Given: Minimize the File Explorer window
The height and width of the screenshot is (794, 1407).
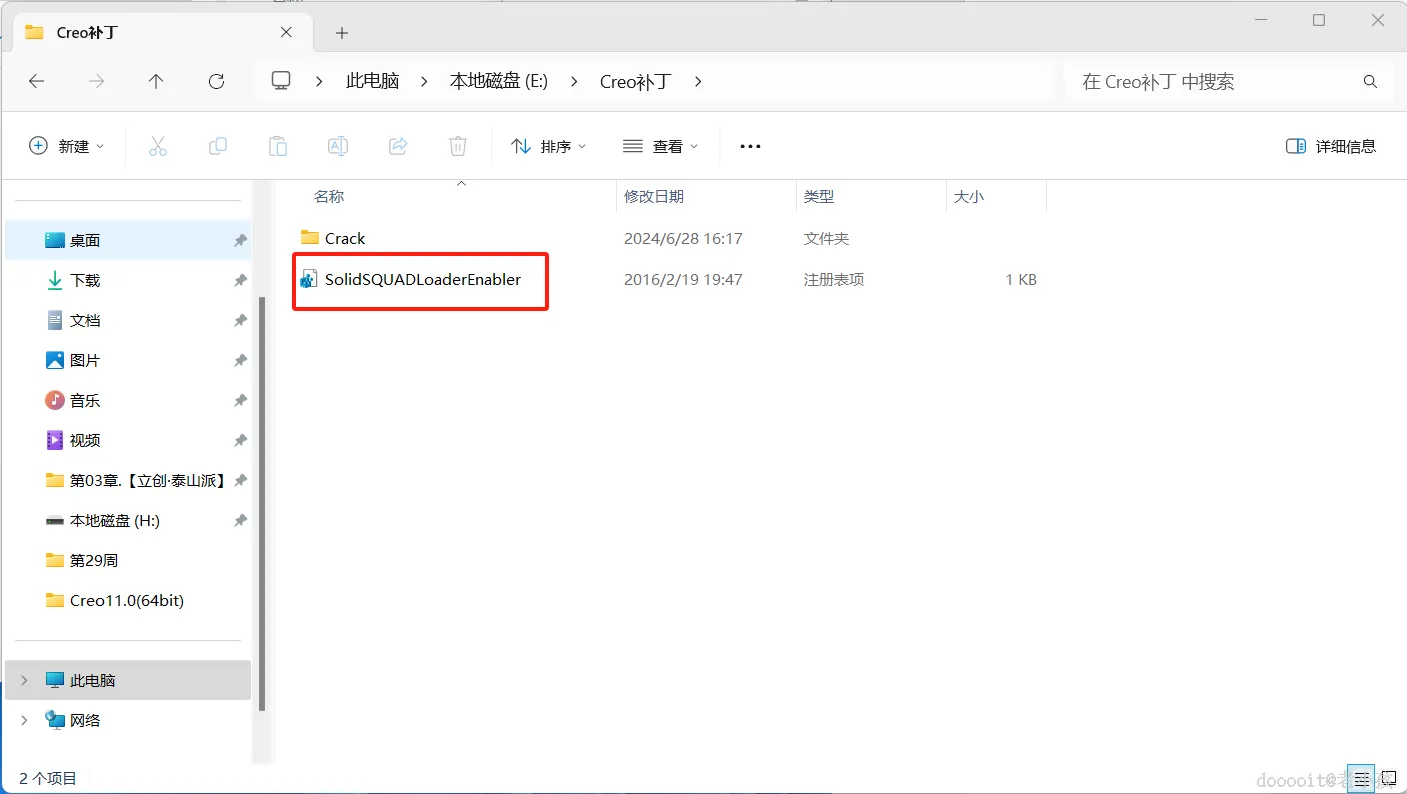Looking at the screenshot, I should pyautogui.click(x=1262, y=20).
